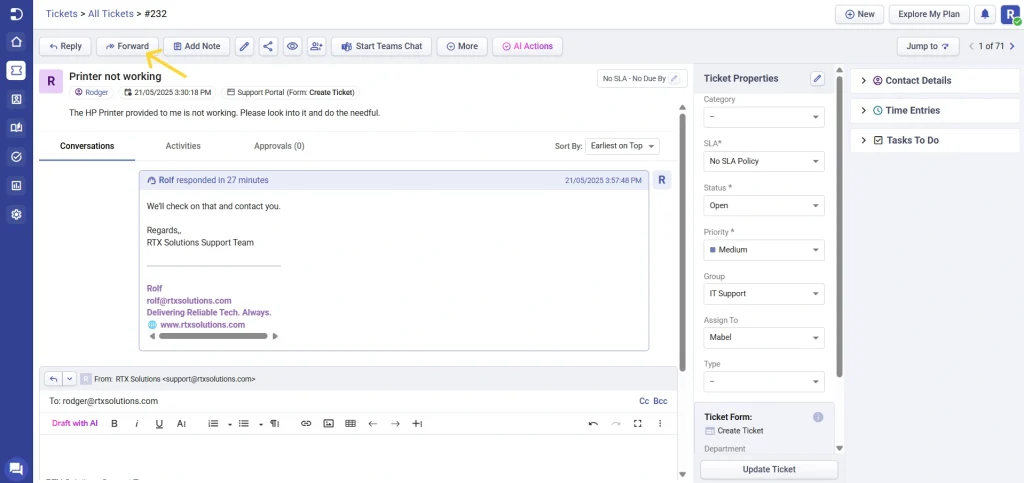Viewport: 1024px width, 483px height.
Task: Open the notifications bell icon
Action: 984,14
